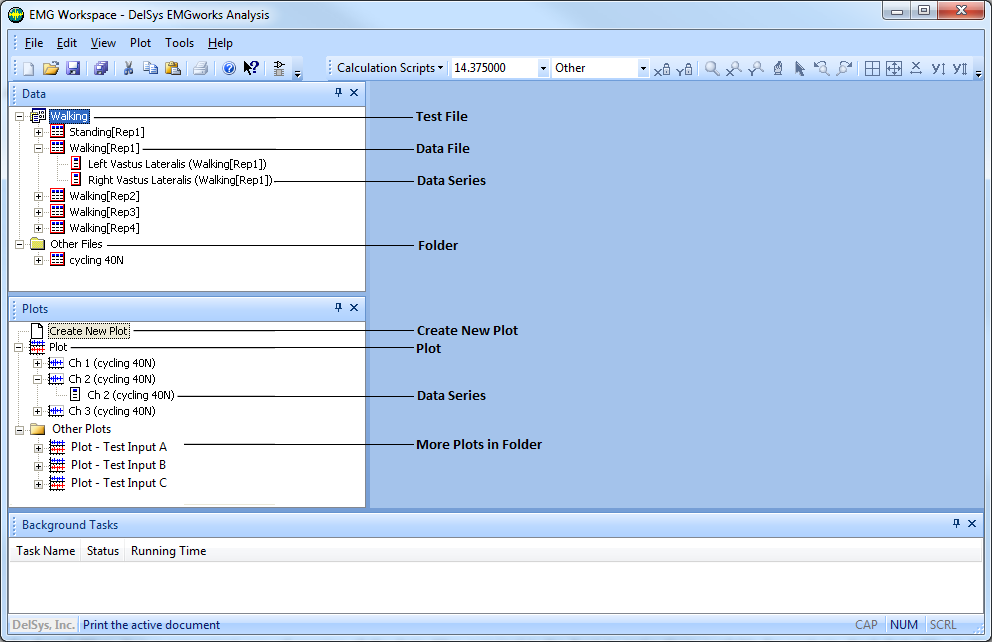Select Plot - Test Input C
The width and height of the screenshot is (992, 642).
[x=119, y=483]
